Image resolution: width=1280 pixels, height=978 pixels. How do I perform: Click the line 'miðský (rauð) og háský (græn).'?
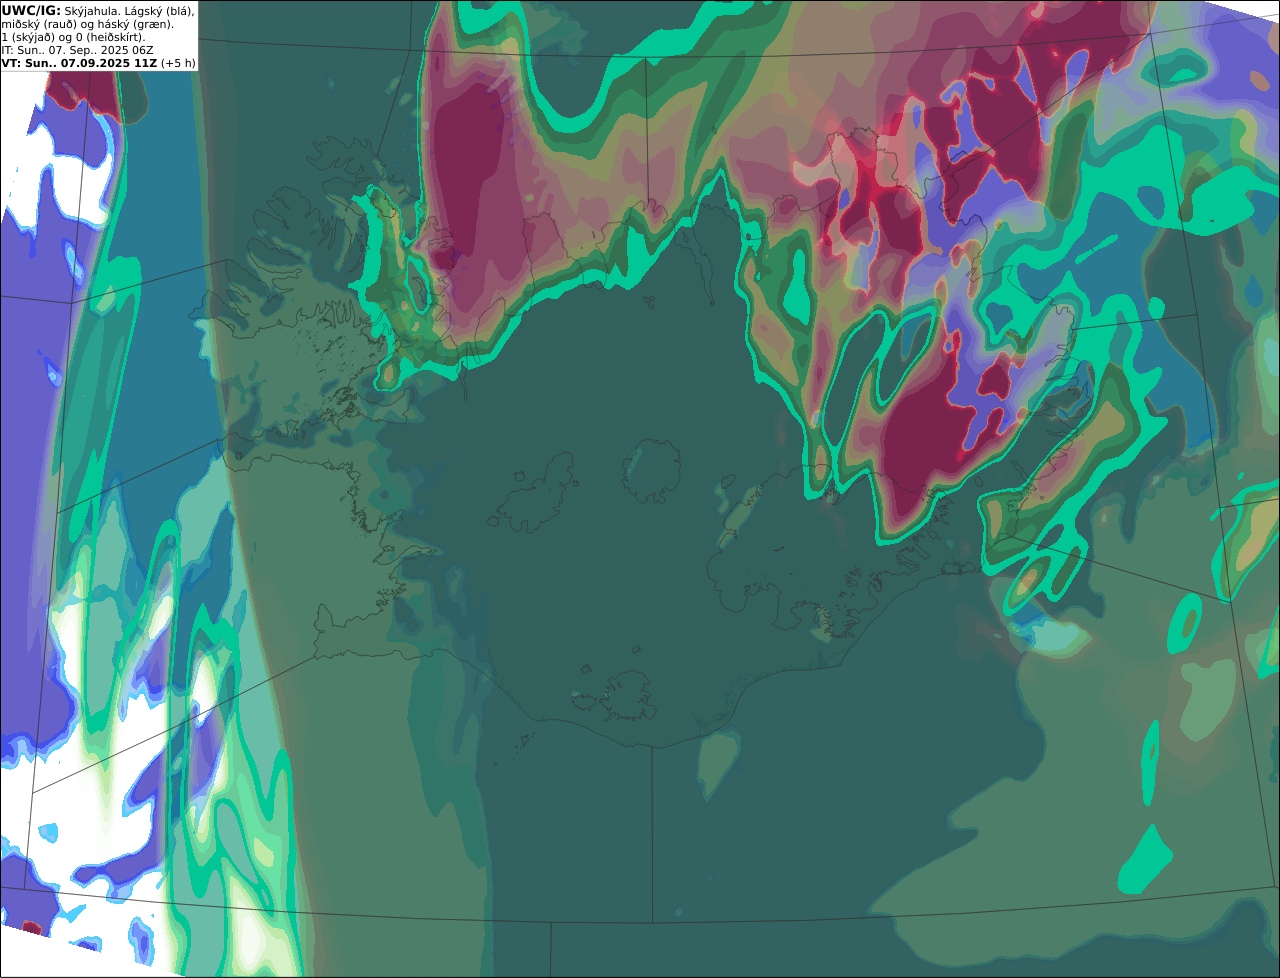pyautogui.click(x=87, y=23)
